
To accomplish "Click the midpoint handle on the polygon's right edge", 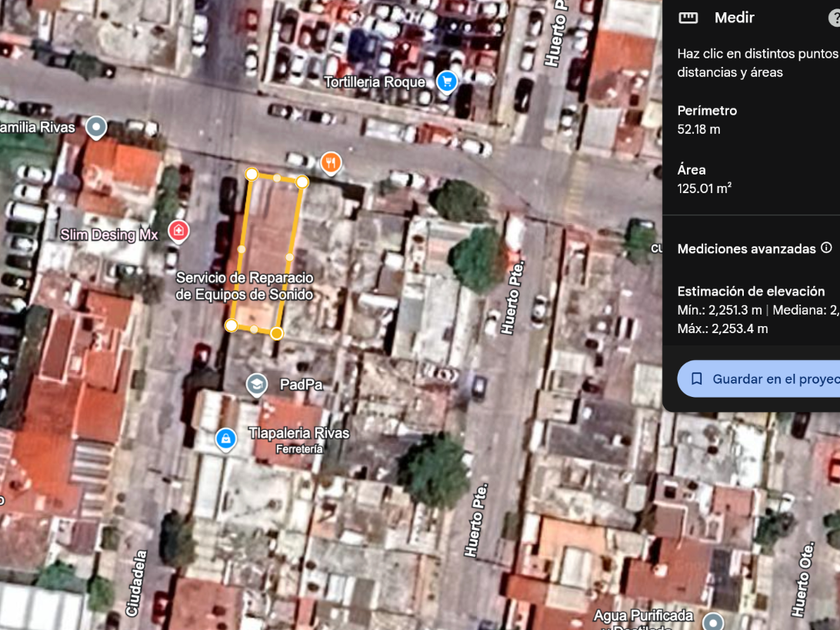I will (x=289, y=257).
